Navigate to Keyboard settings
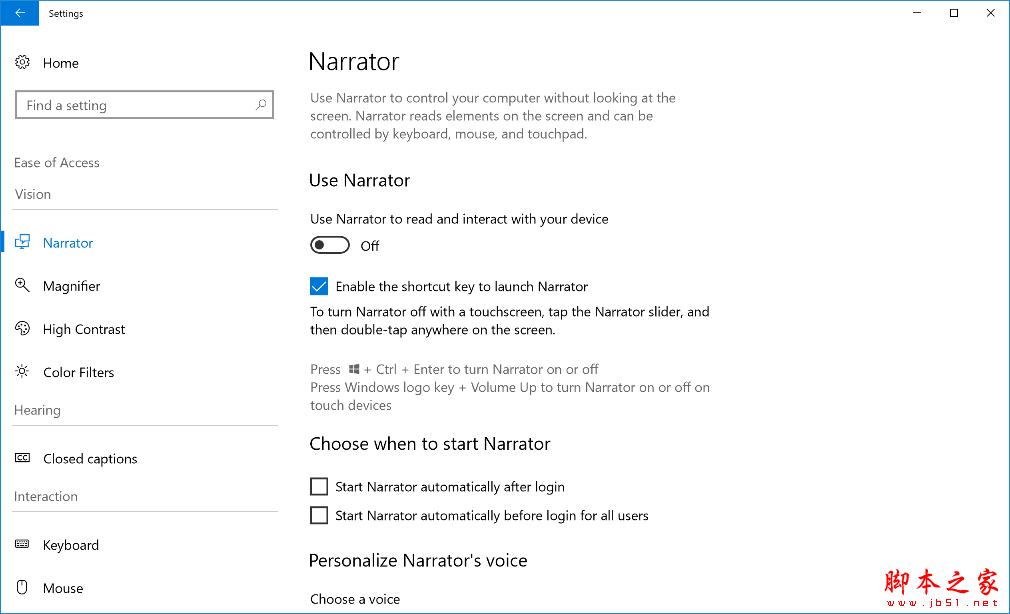1010x614 pixels. (70, 545)
